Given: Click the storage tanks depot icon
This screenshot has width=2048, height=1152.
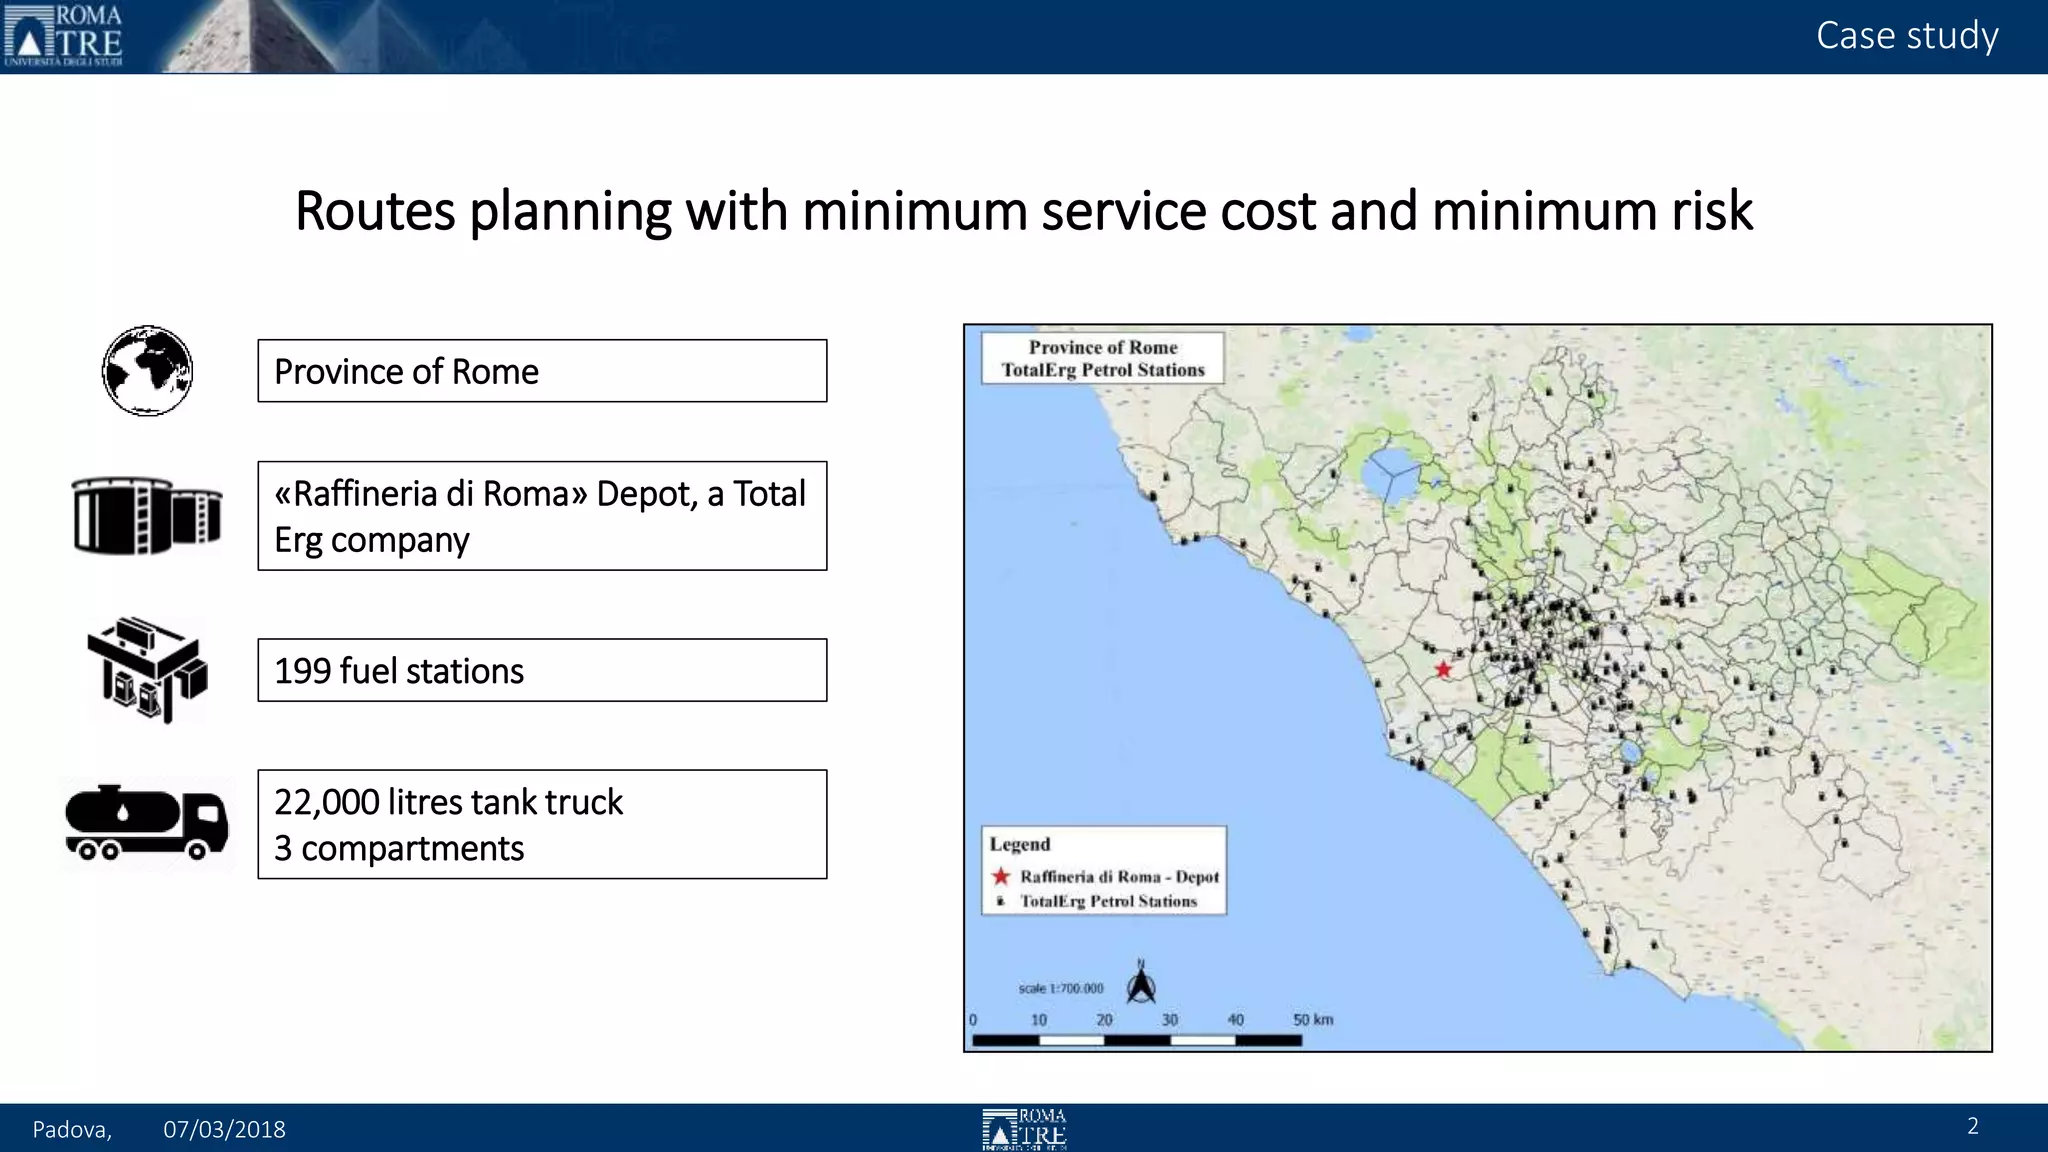Looking at the screenshot, I should (147, 516).
